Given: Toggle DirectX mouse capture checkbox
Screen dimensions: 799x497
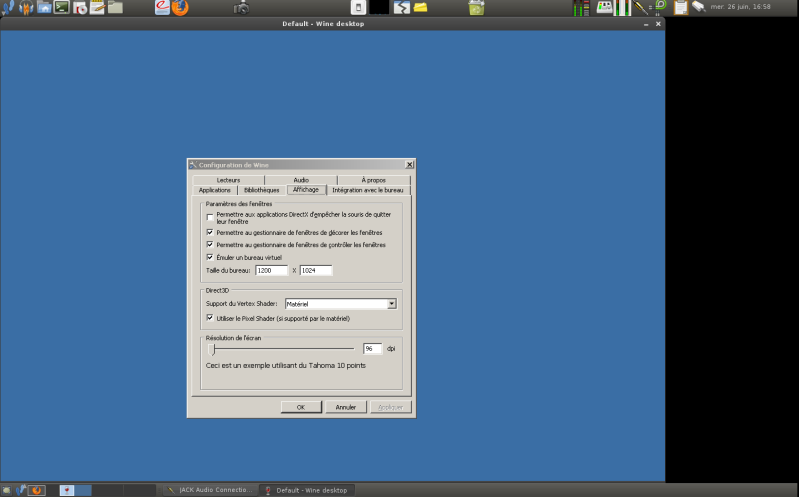Looking at the screenshot, I should click(210, 217).
